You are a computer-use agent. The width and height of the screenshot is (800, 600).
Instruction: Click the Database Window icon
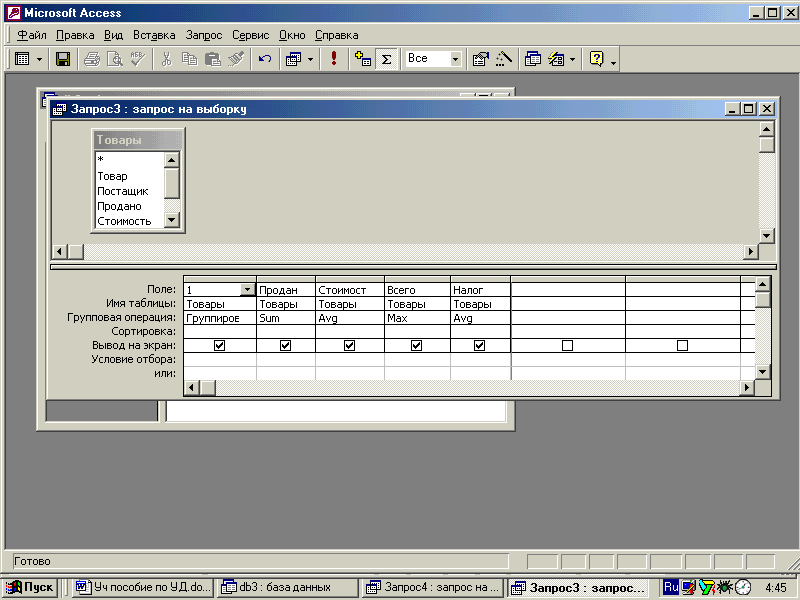[533, 59]
